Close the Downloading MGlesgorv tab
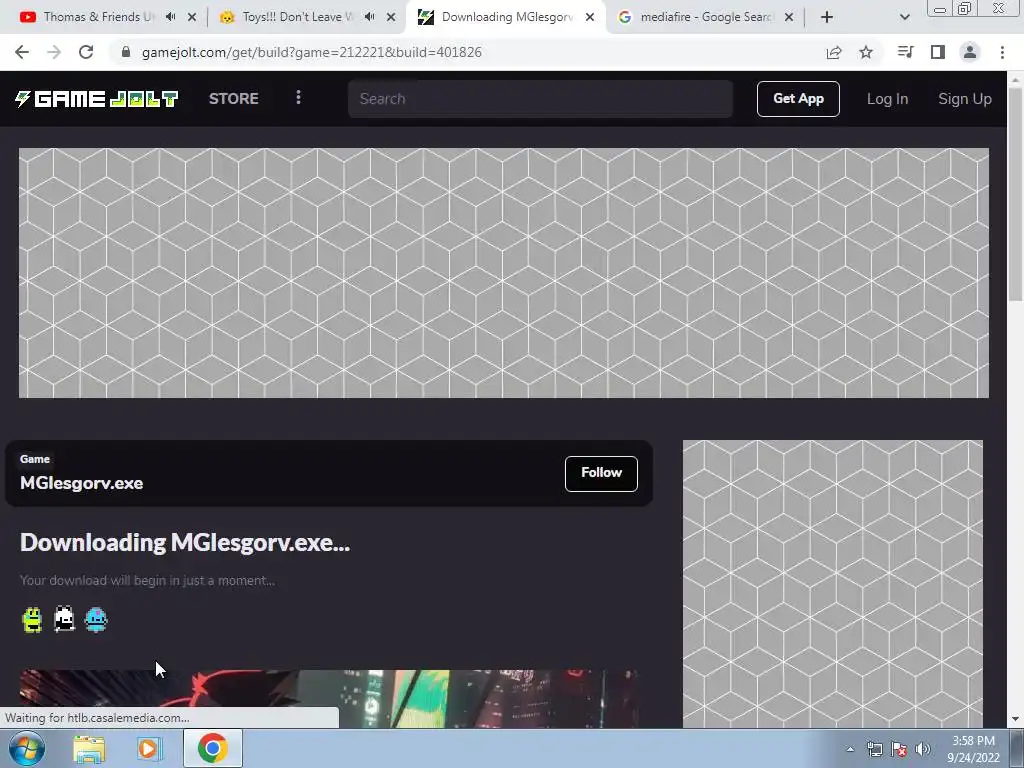1024x768 pixels. point(590,17)
